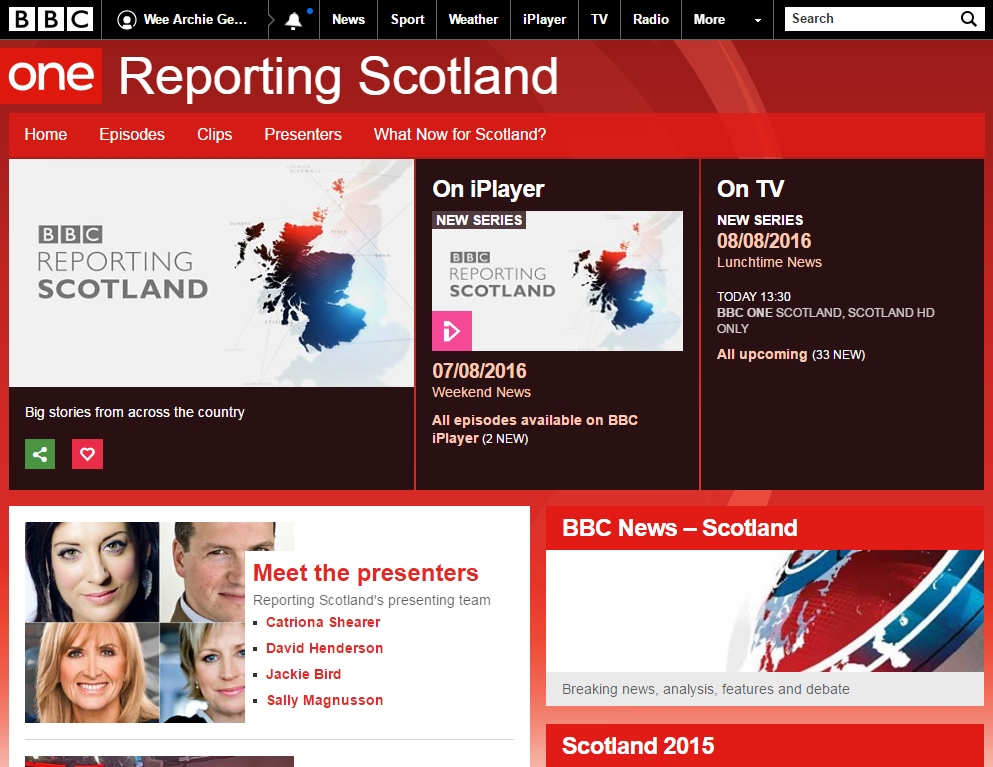Open the More menu item

[x=709, y=20]
